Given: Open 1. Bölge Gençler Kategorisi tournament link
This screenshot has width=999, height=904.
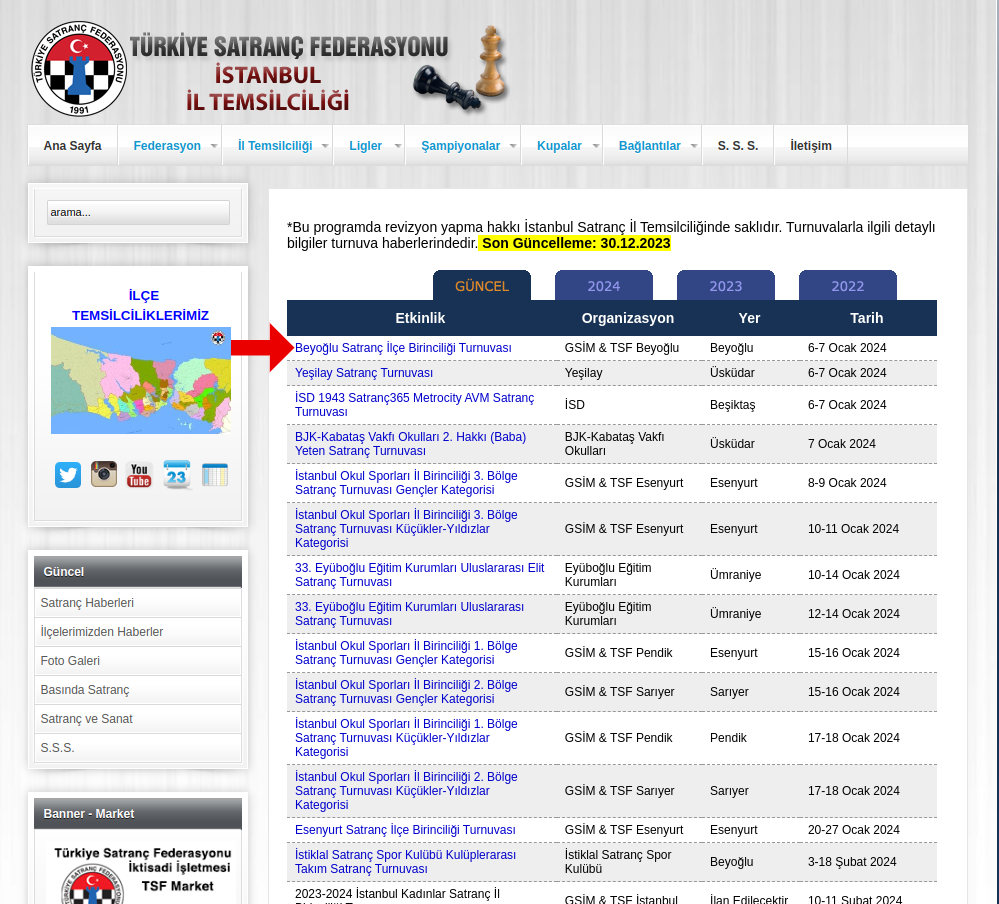Looking at the screenshot, I should point(406,652).
